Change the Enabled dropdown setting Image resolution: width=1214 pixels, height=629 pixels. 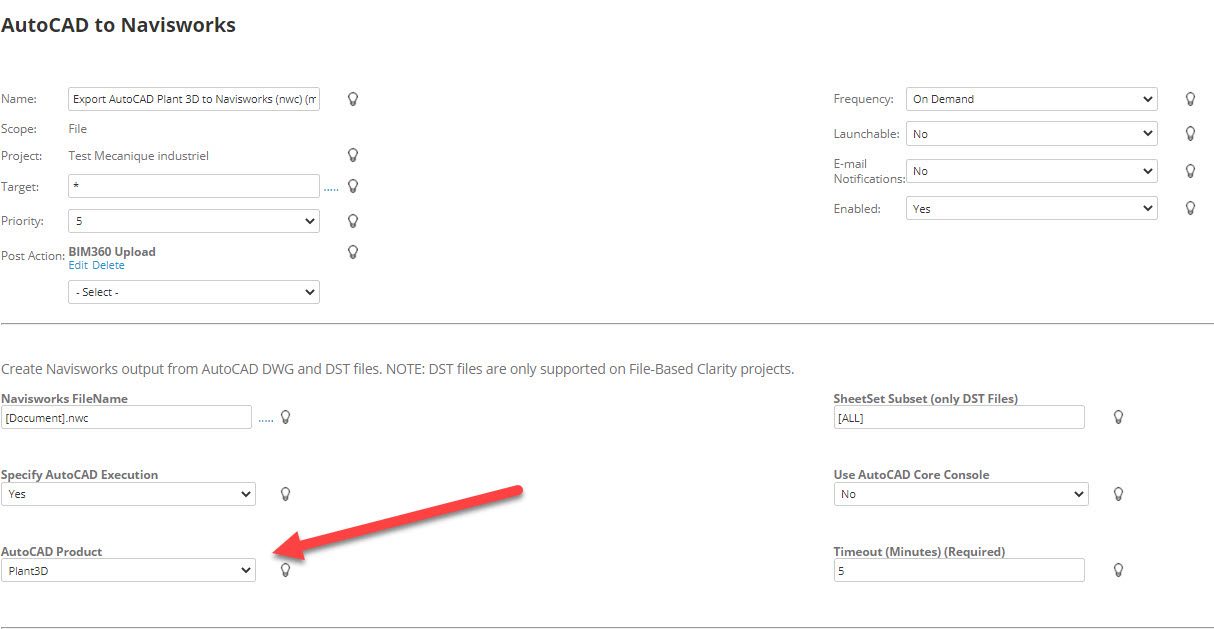(1031, 209)
